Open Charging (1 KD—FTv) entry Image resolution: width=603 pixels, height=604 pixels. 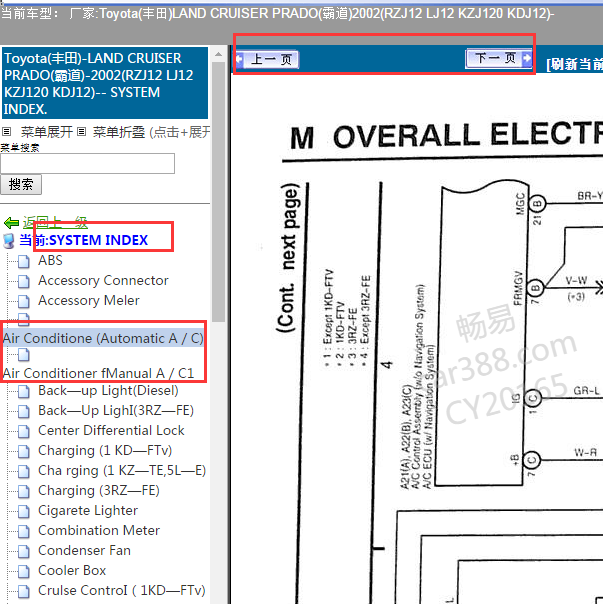pos(105,451)
